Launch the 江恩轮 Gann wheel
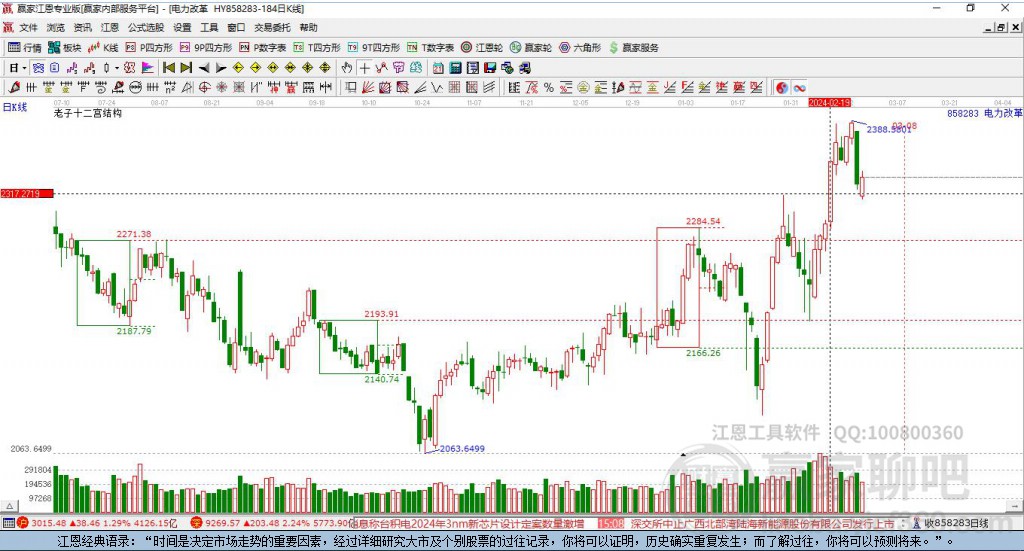Screen dimensions: 1024x551 pyautogui.click(x=482, y=48)
